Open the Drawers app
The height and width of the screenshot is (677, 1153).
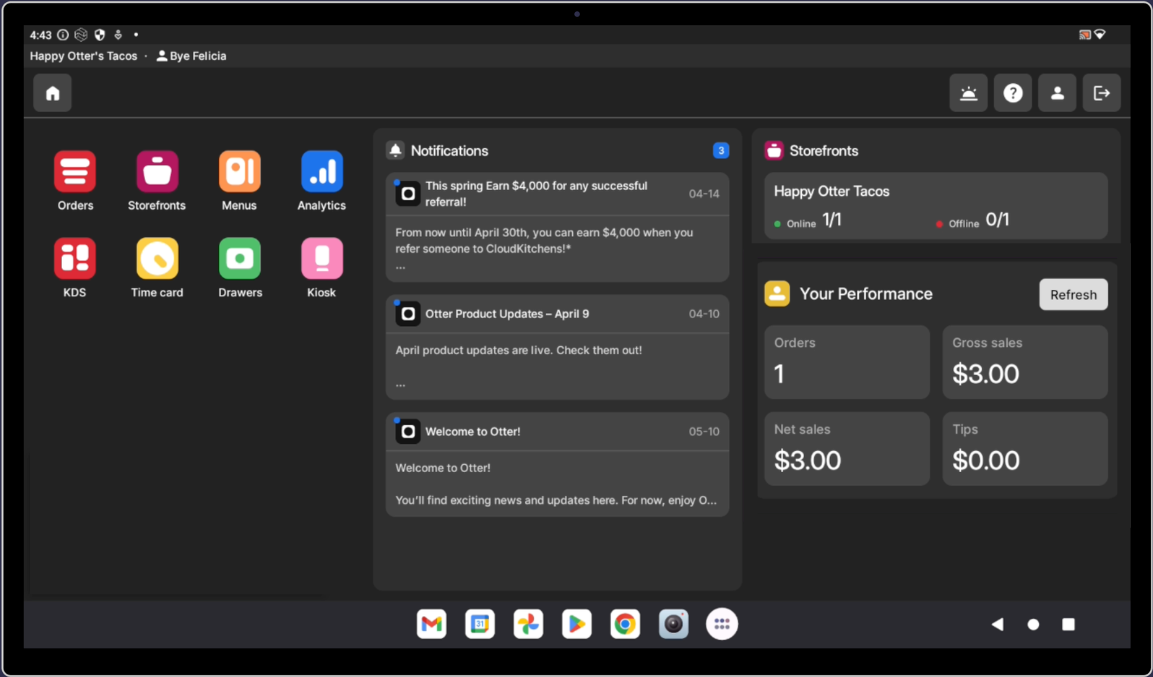click(x=239, y=259)
